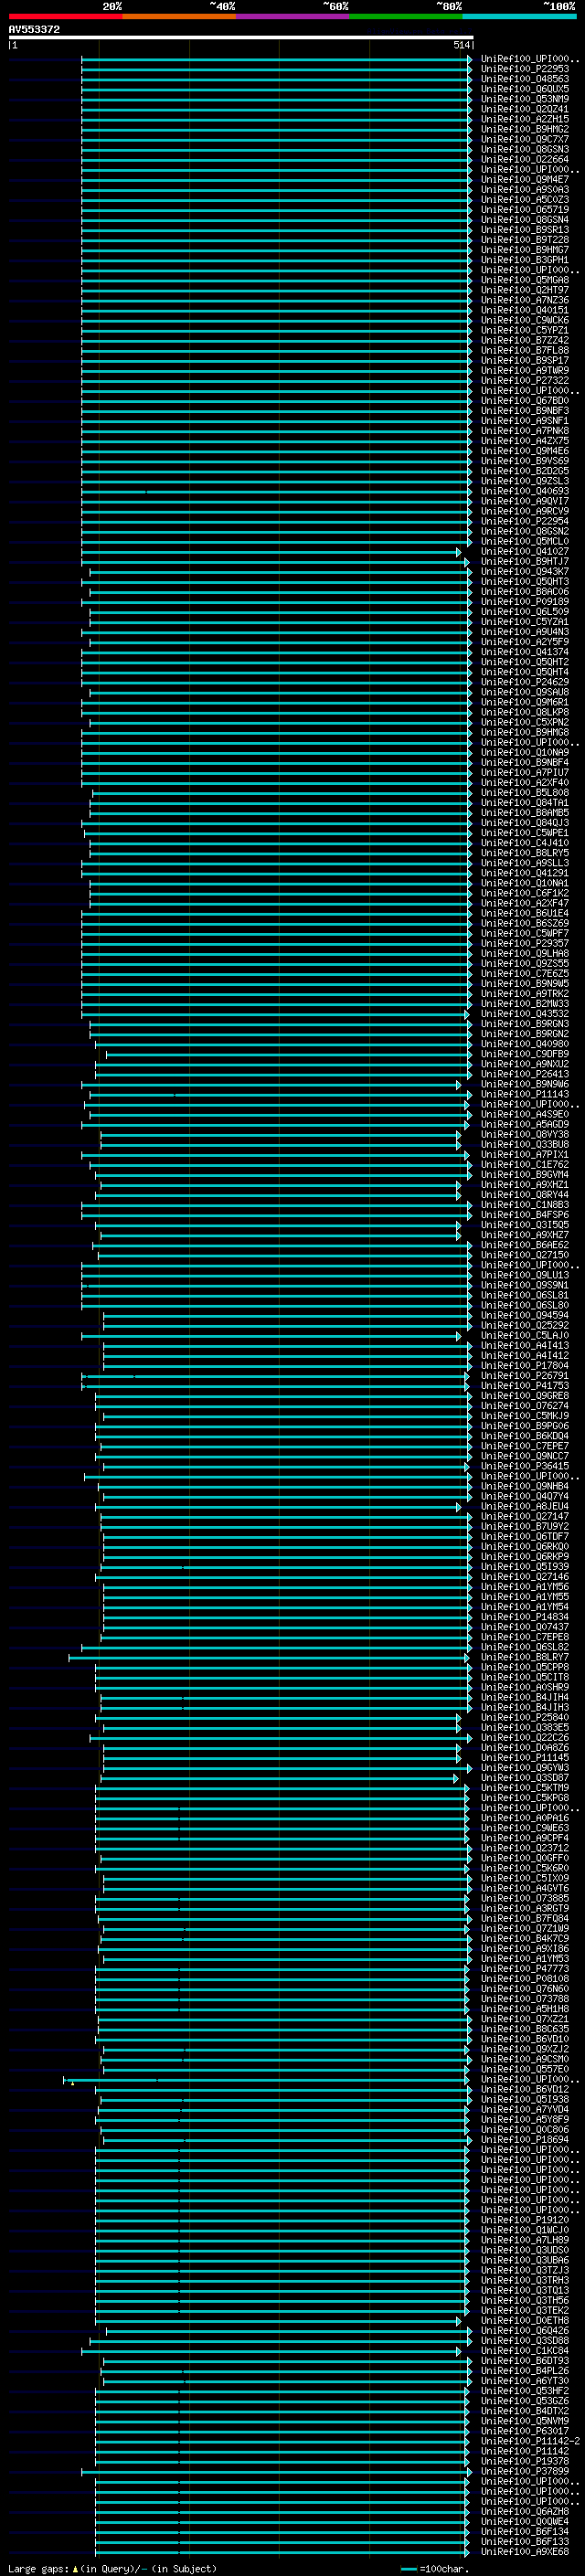Select hit UniRef100_Q8VY38
The image size is (585, 2576).
(x=525, y=1134)
